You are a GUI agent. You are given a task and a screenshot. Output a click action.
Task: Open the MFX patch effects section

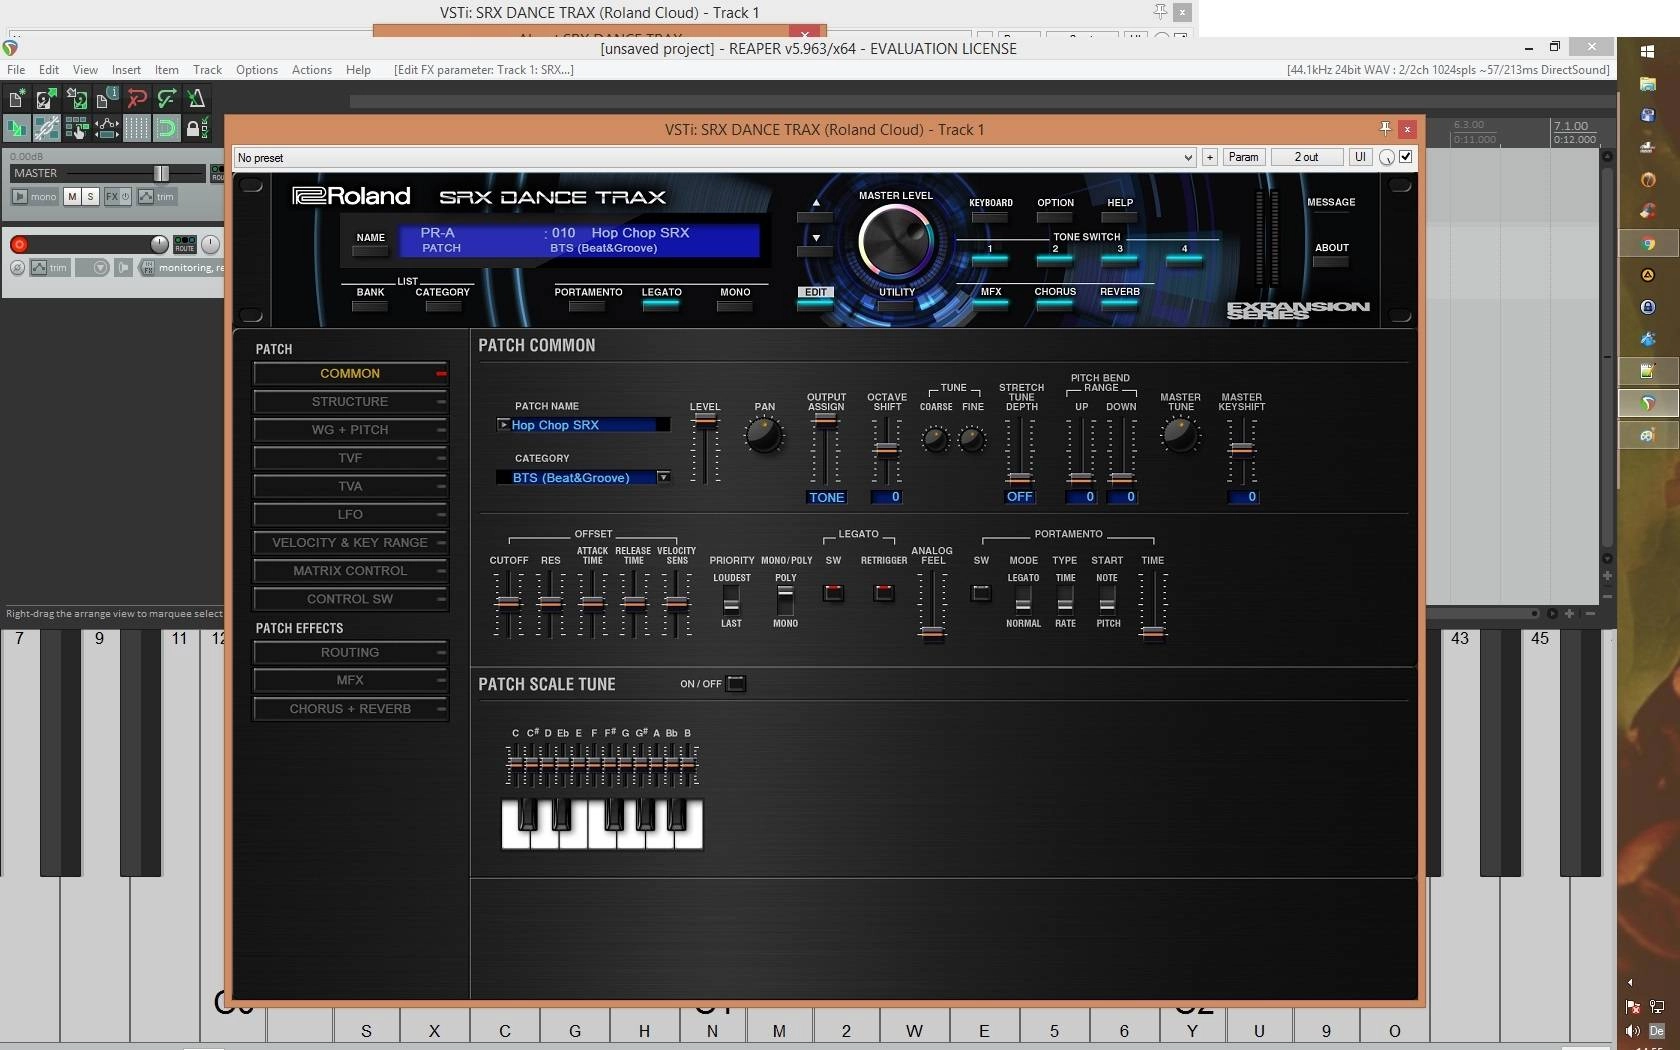[350, 680]
